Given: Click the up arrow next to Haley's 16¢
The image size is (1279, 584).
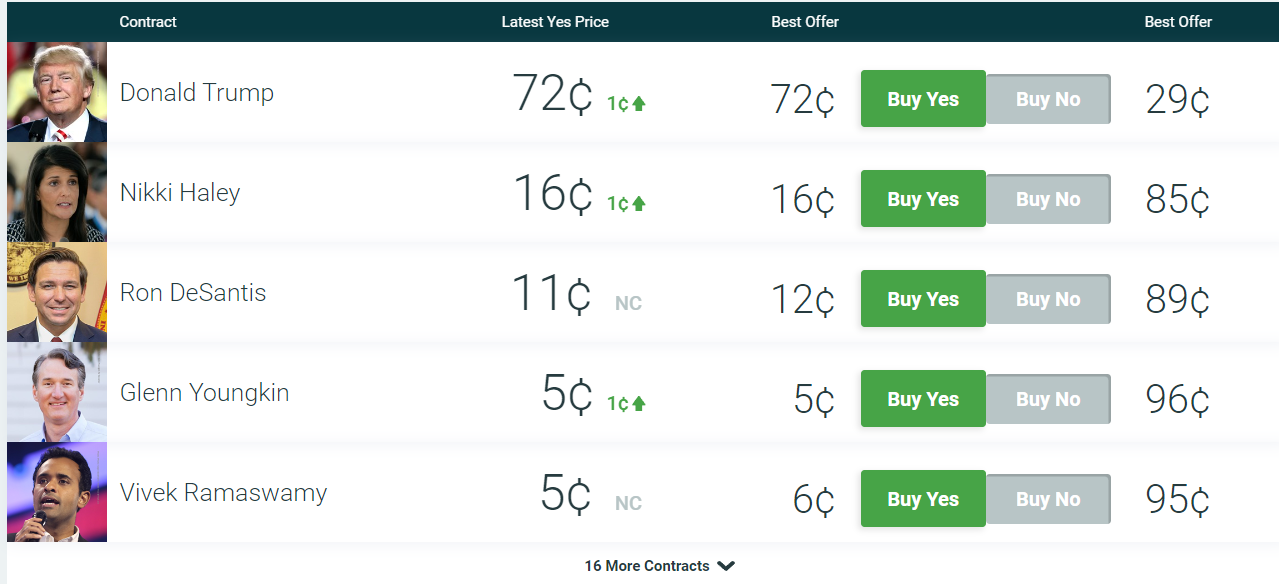Looking at the screenshot, I should (639, 203).
